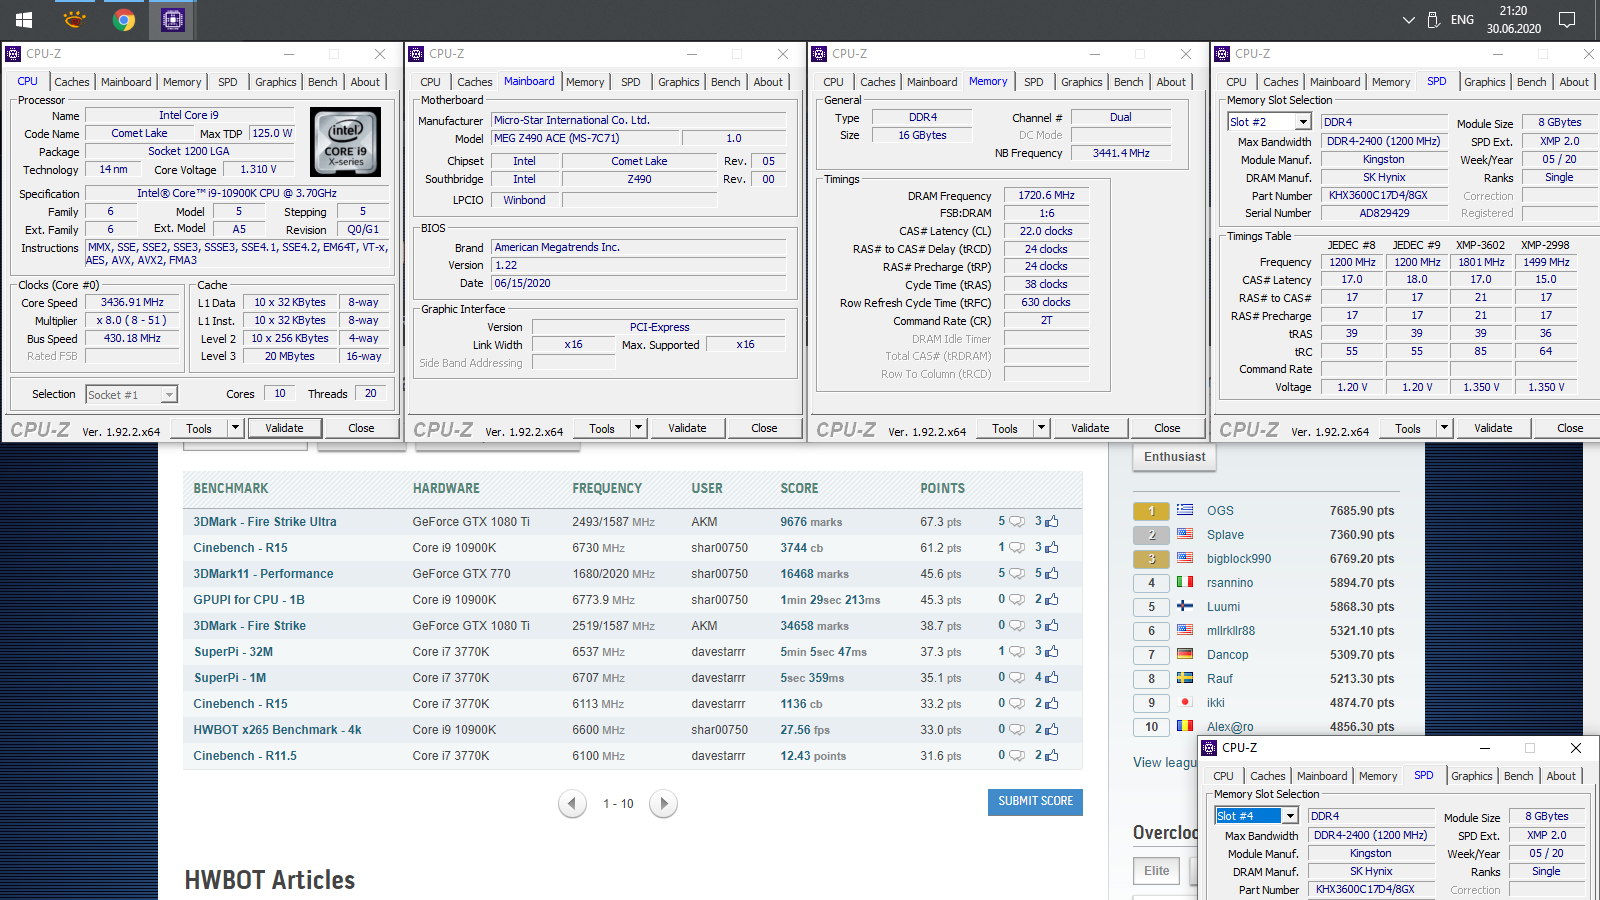Click the Finnish flag next to Luumi
The image size is (1600, 900).
pos(1185,606)
